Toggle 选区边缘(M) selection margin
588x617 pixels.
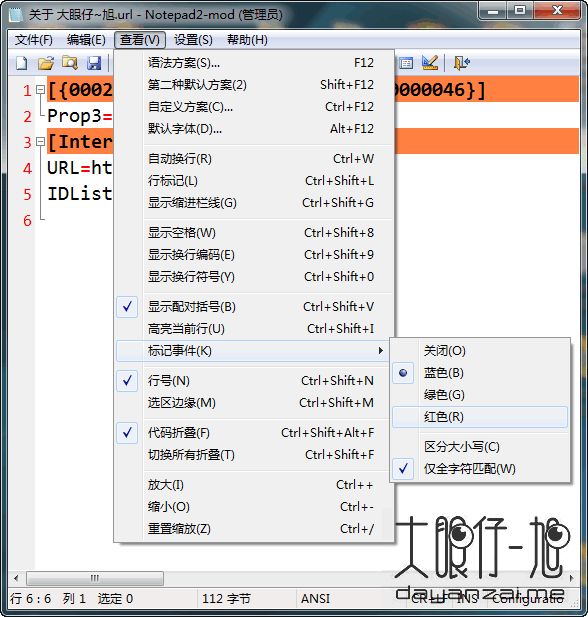255,403
